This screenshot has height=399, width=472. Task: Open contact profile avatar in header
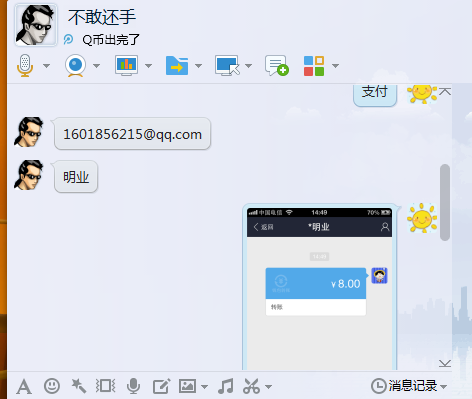(x=36, y=25)
